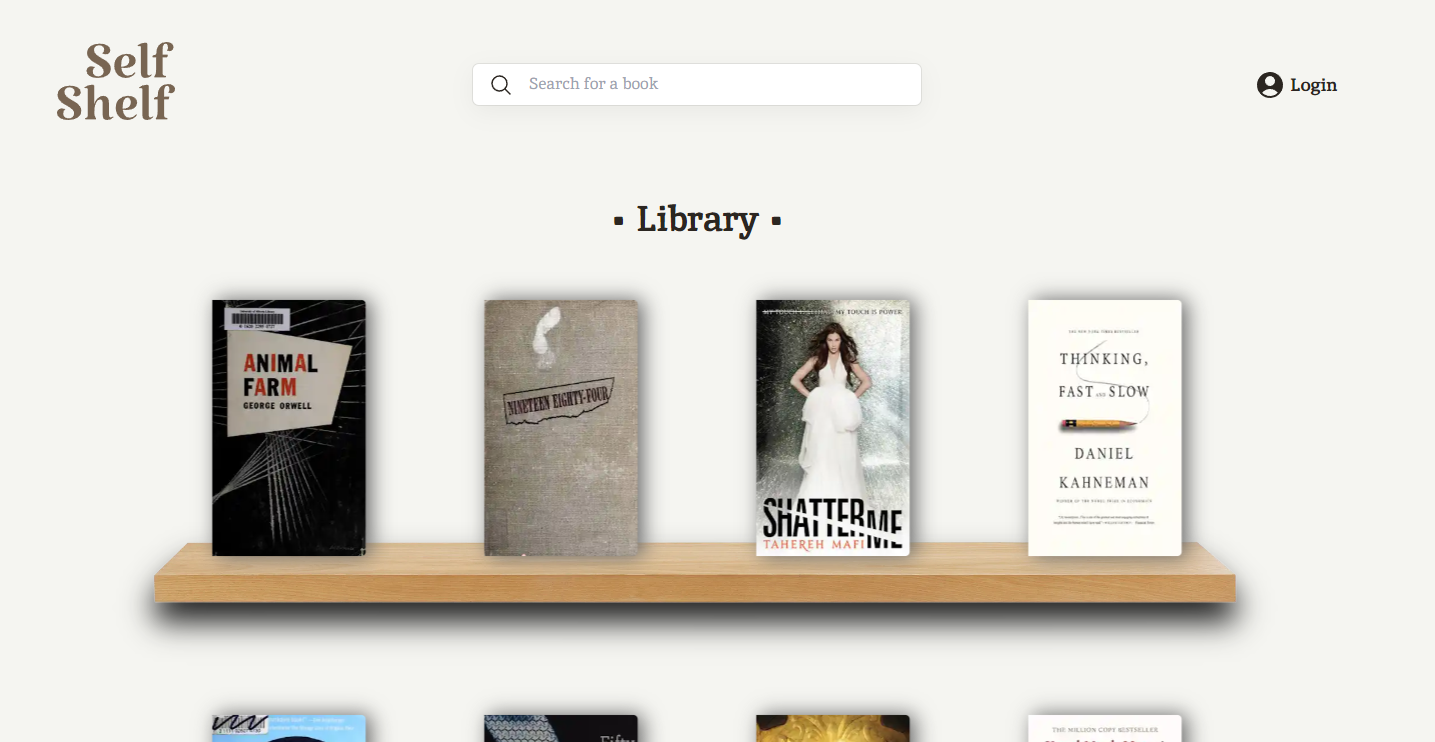Focus the Search for a book field
Viewport: 1435px width, 742px height.
coord(697,84)
